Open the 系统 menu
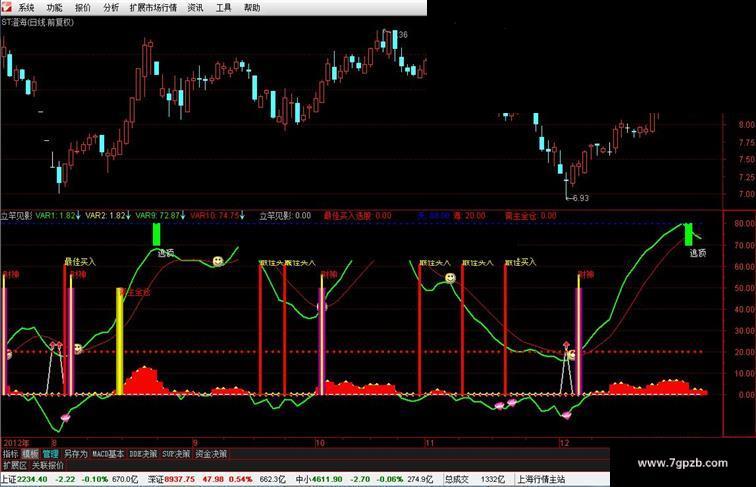 [x=27, y=8]
